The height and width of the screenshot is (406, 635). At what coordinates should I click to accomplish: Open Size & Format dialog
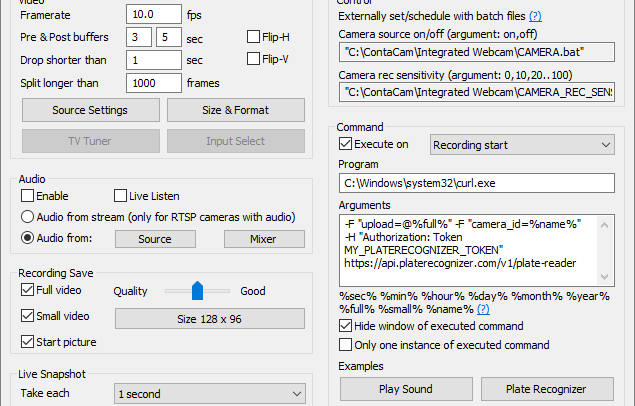point(236,110)
